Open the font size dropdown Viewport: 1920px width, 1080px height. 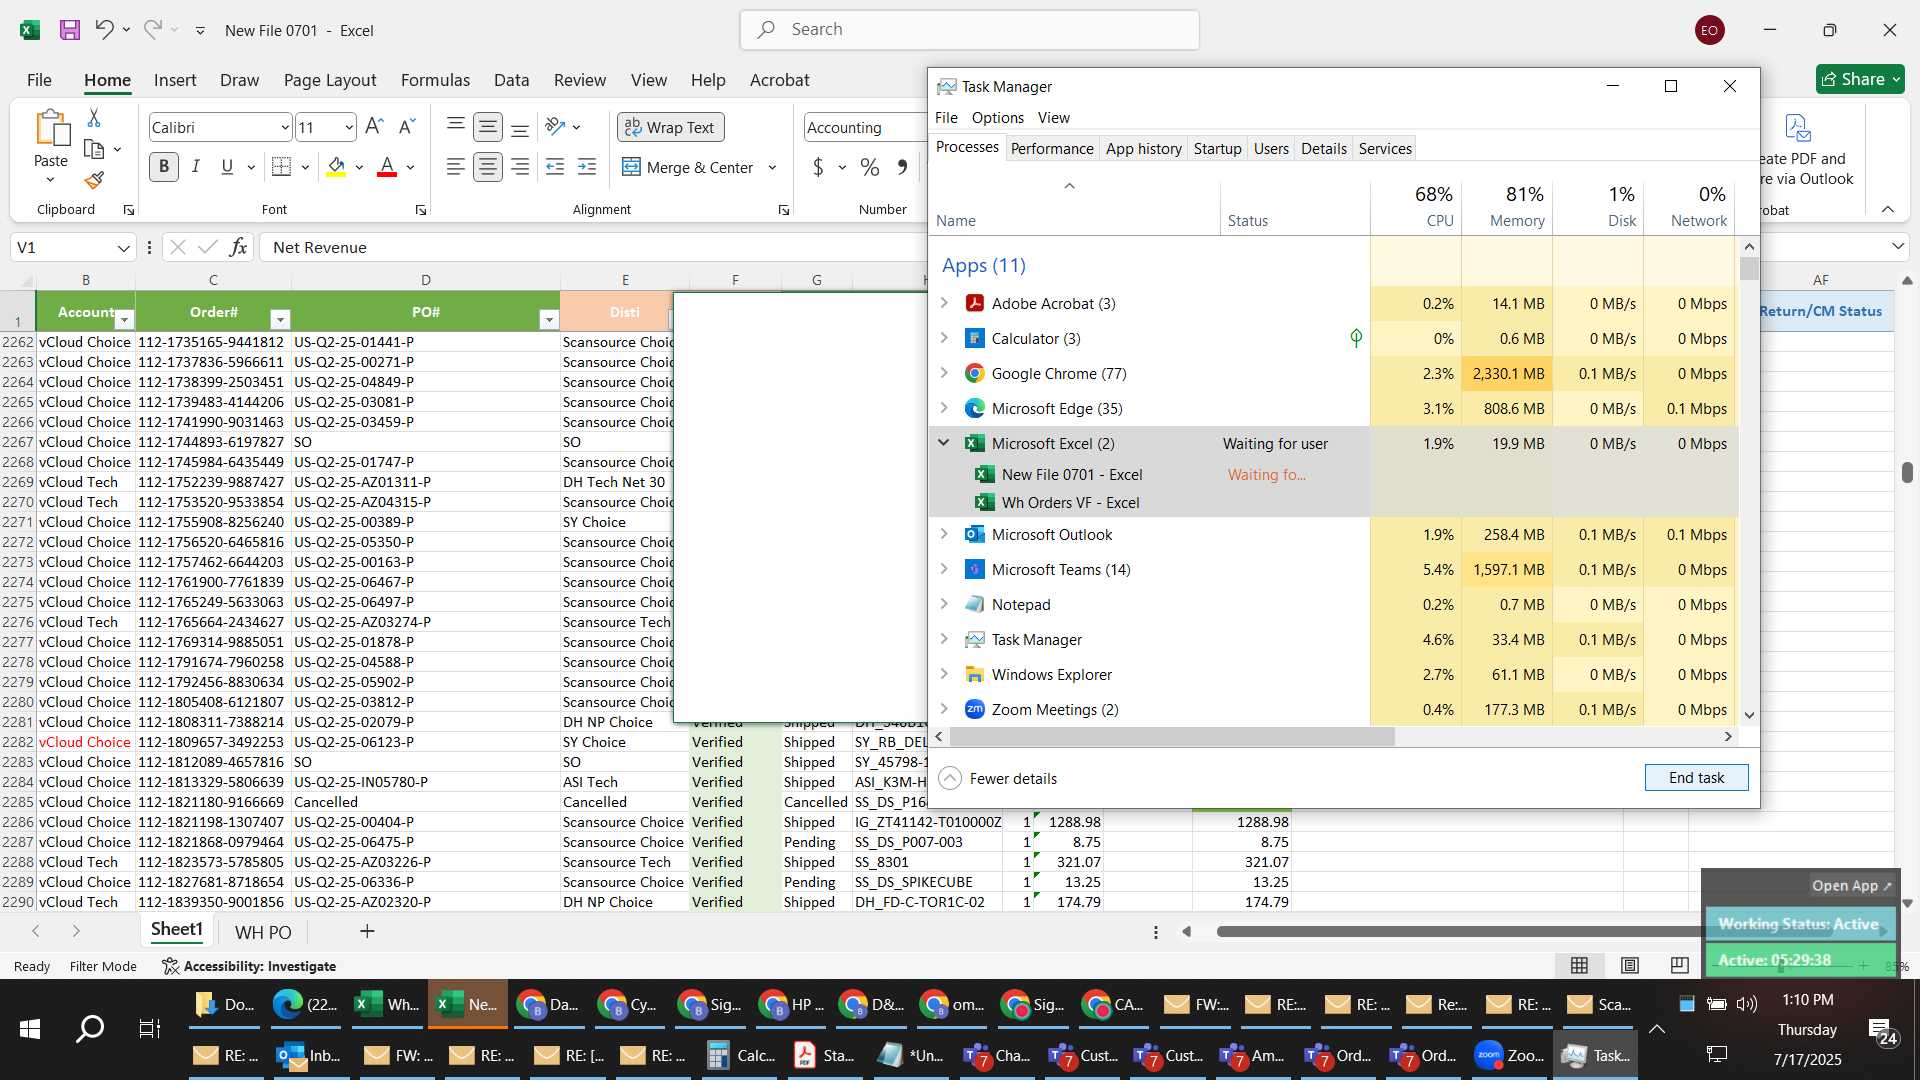[348, 128]
